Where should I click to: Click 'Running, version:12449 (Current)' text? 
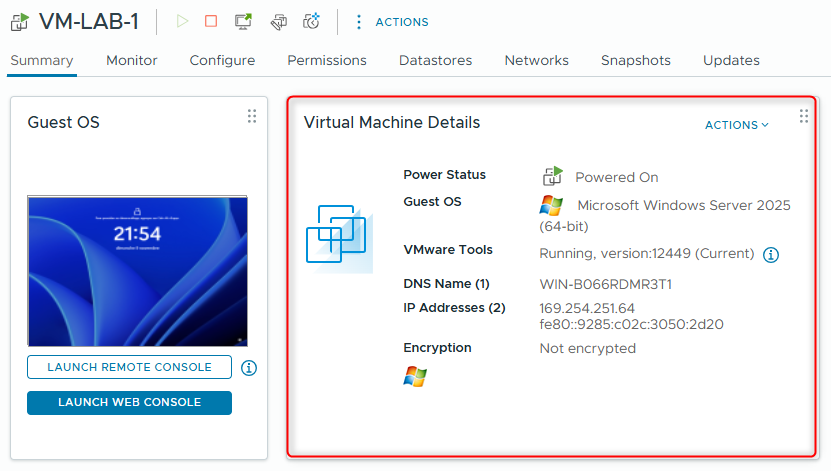click(x=647, y=254)
